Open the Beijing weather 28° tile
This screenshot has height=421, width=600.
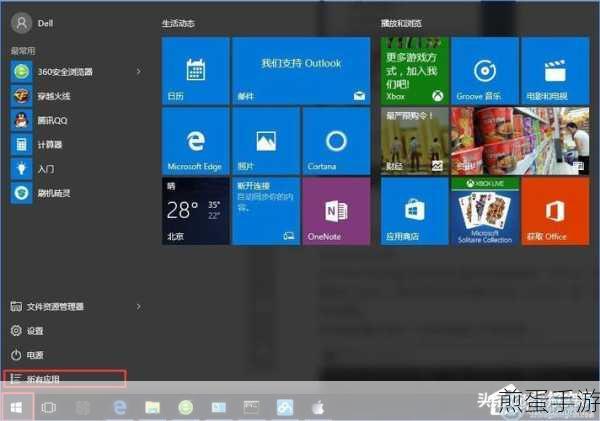tap(196, 211)
